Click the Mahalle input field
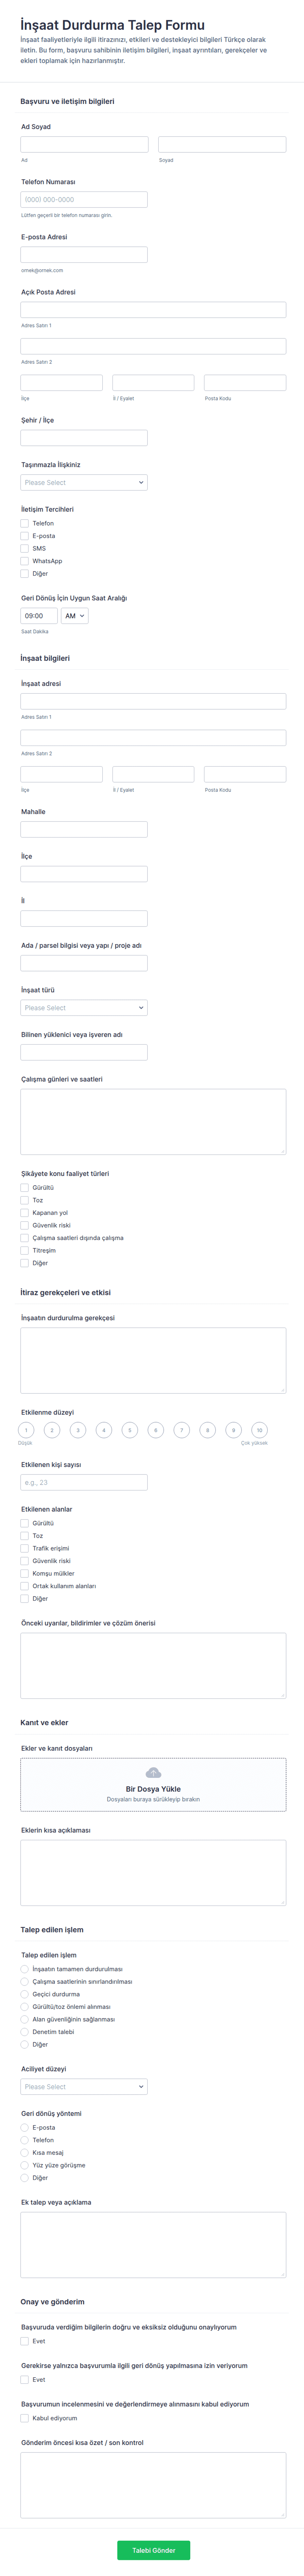The image size is (304, 2576). 84,829
